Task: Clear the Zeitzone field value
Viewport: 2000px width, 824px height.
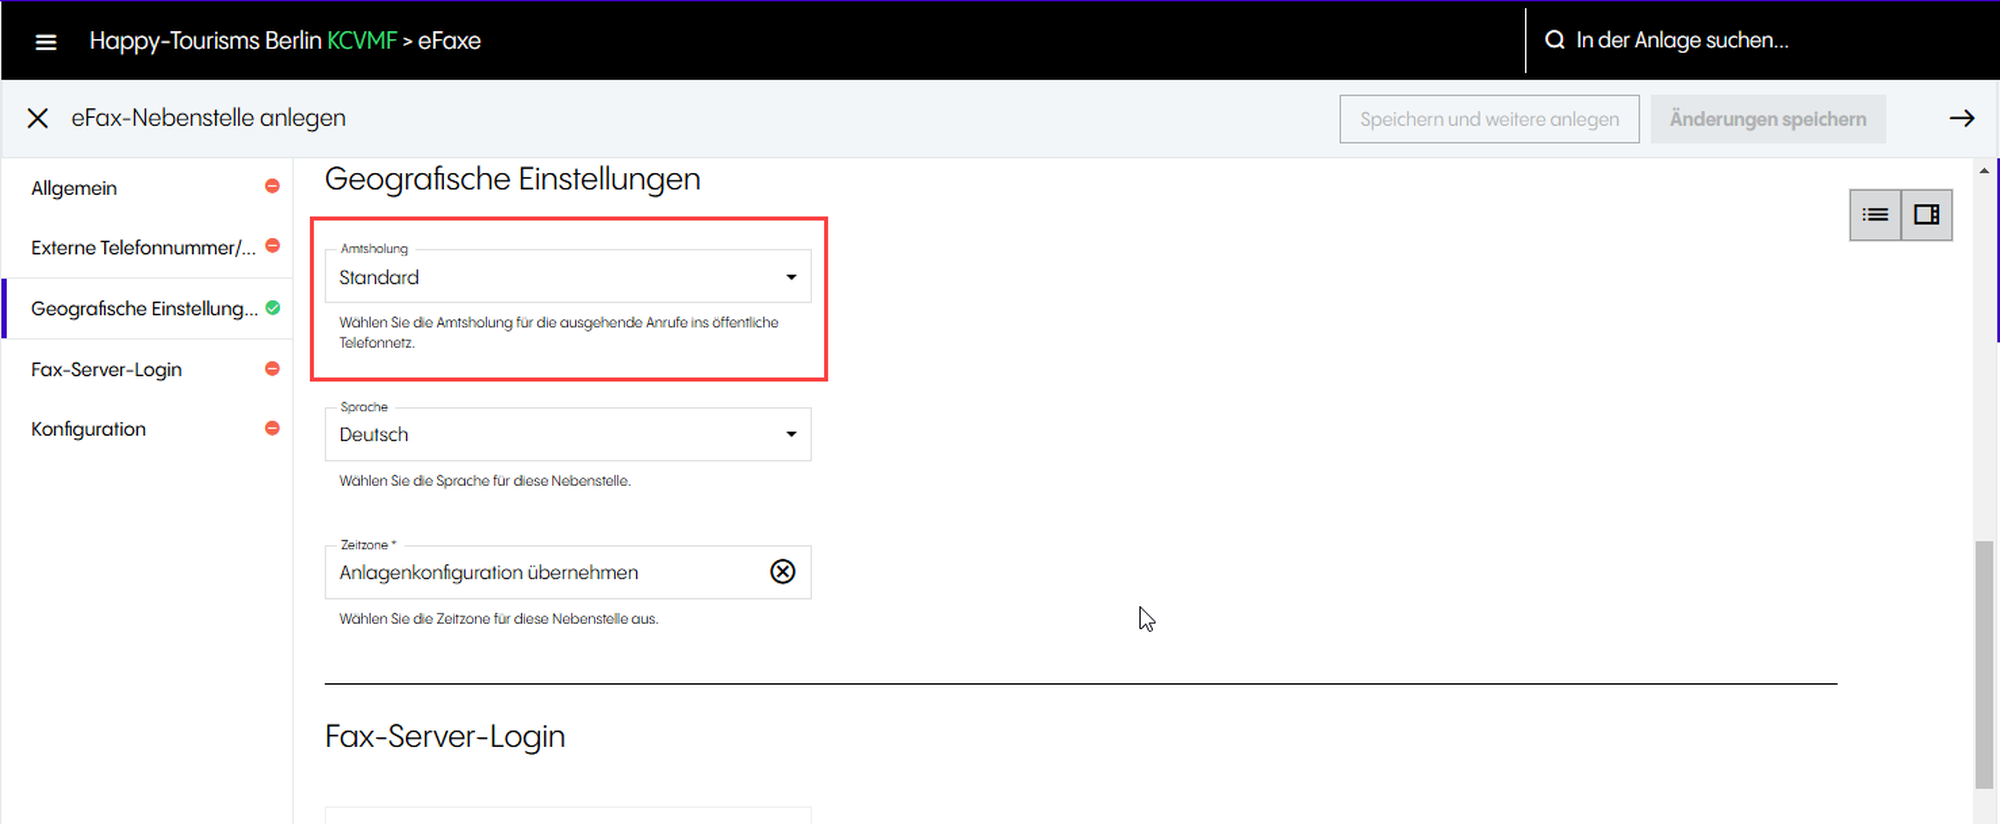Action: [782, 571]
